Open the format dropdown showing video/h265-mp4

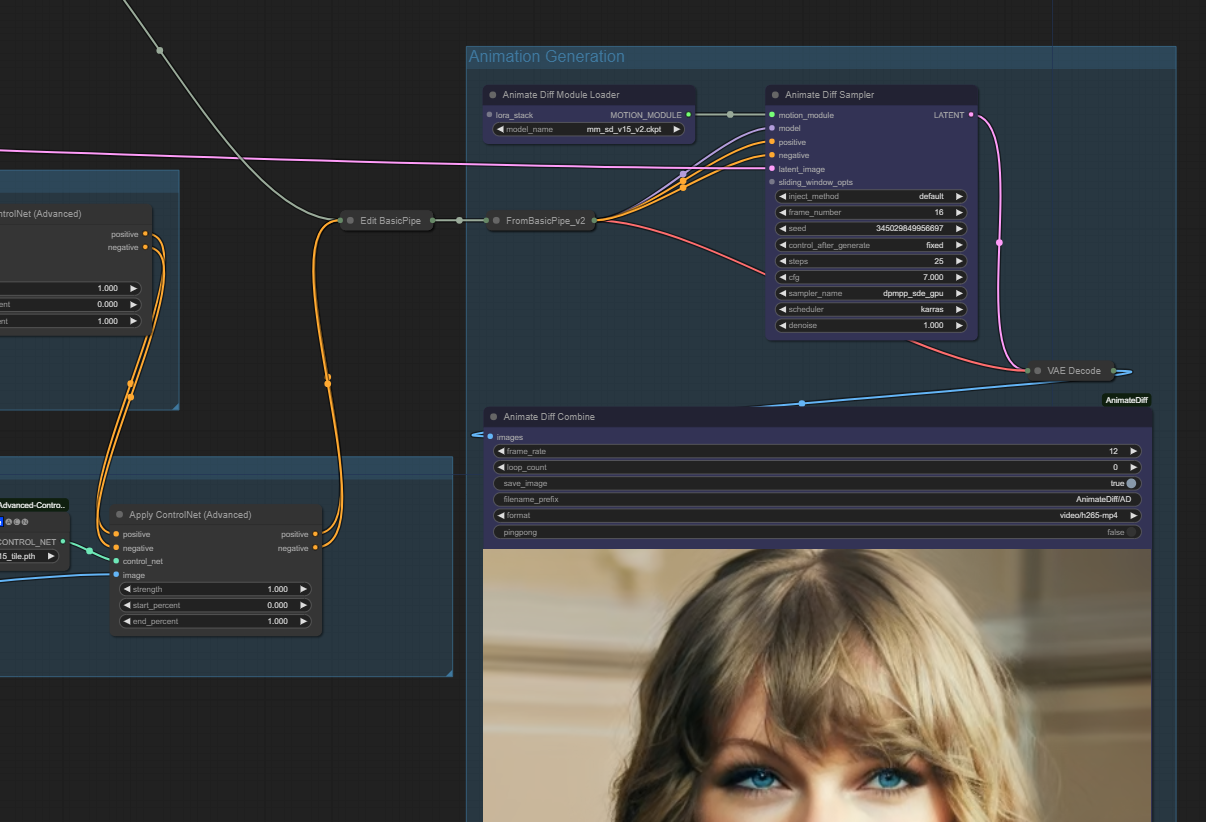coord(817,516)
